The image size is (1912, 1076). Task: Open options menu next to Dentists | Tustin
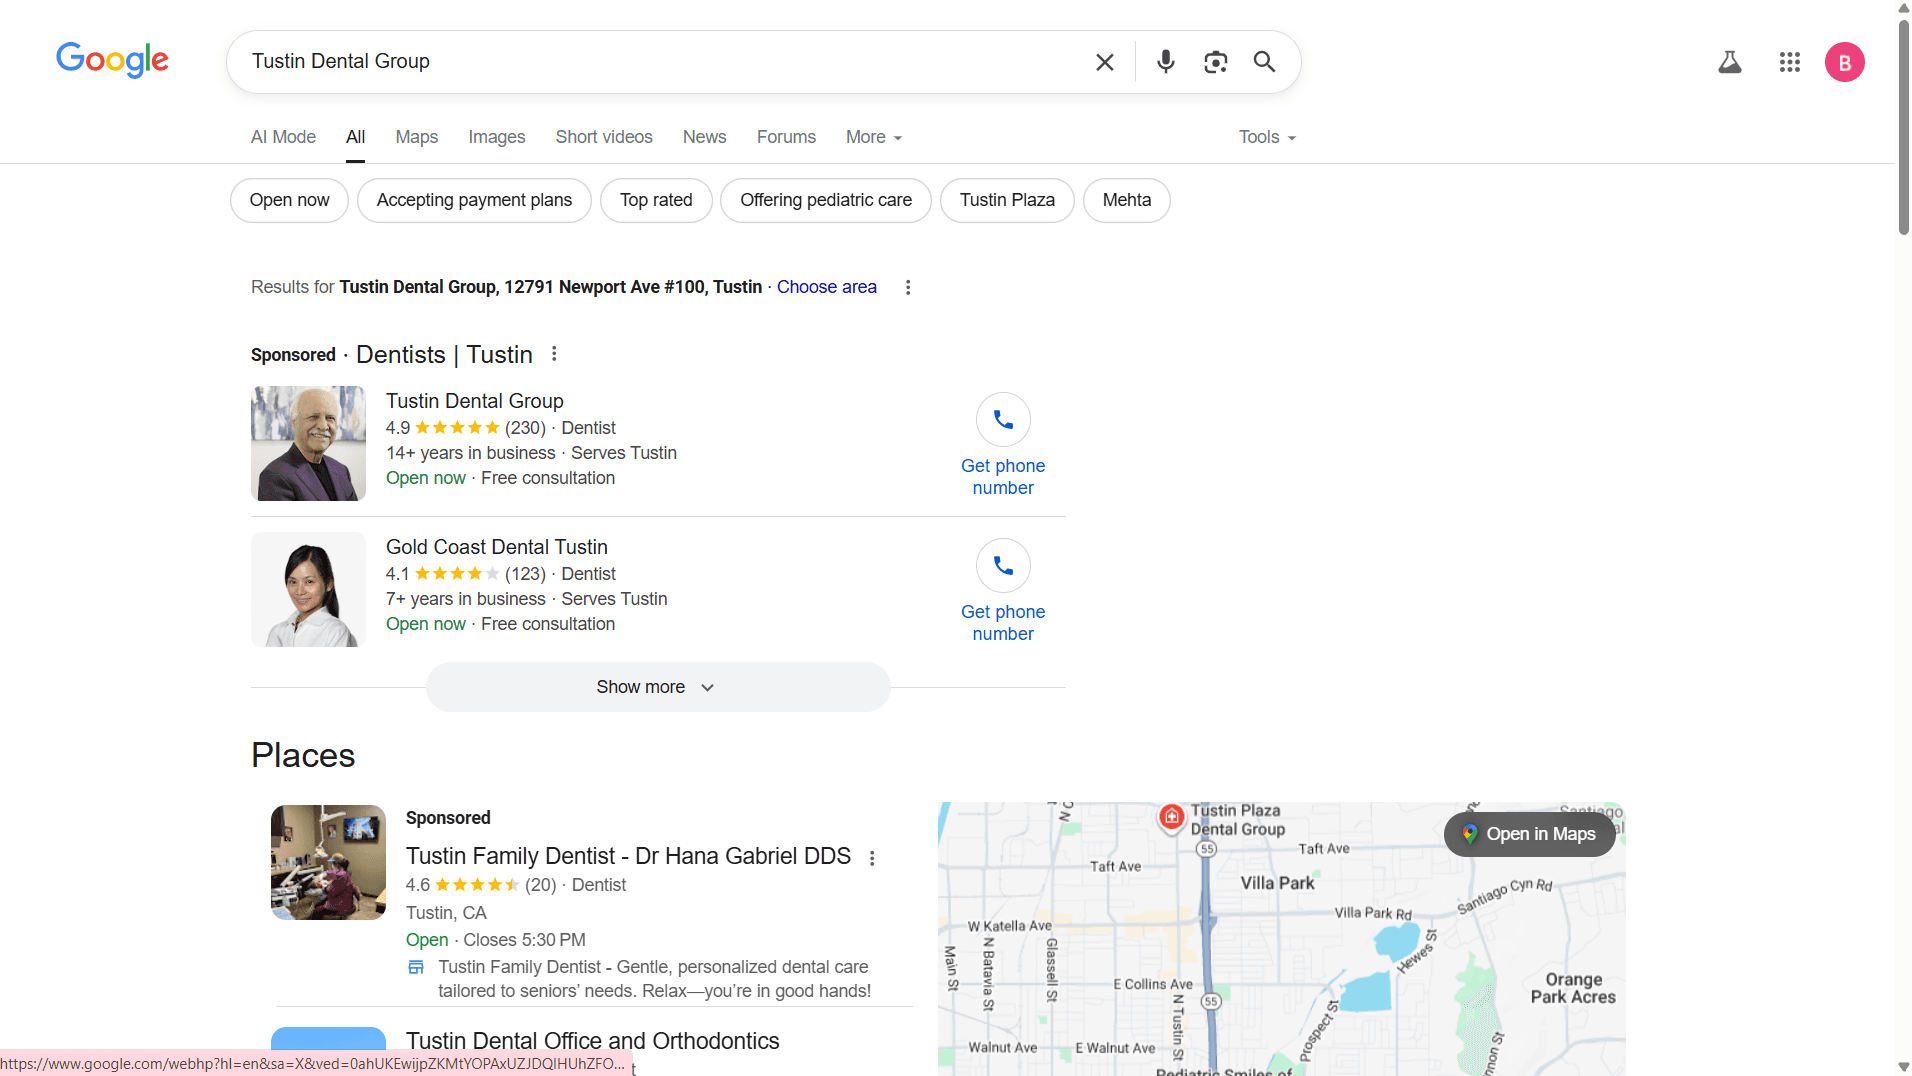[x=553, y=354]
